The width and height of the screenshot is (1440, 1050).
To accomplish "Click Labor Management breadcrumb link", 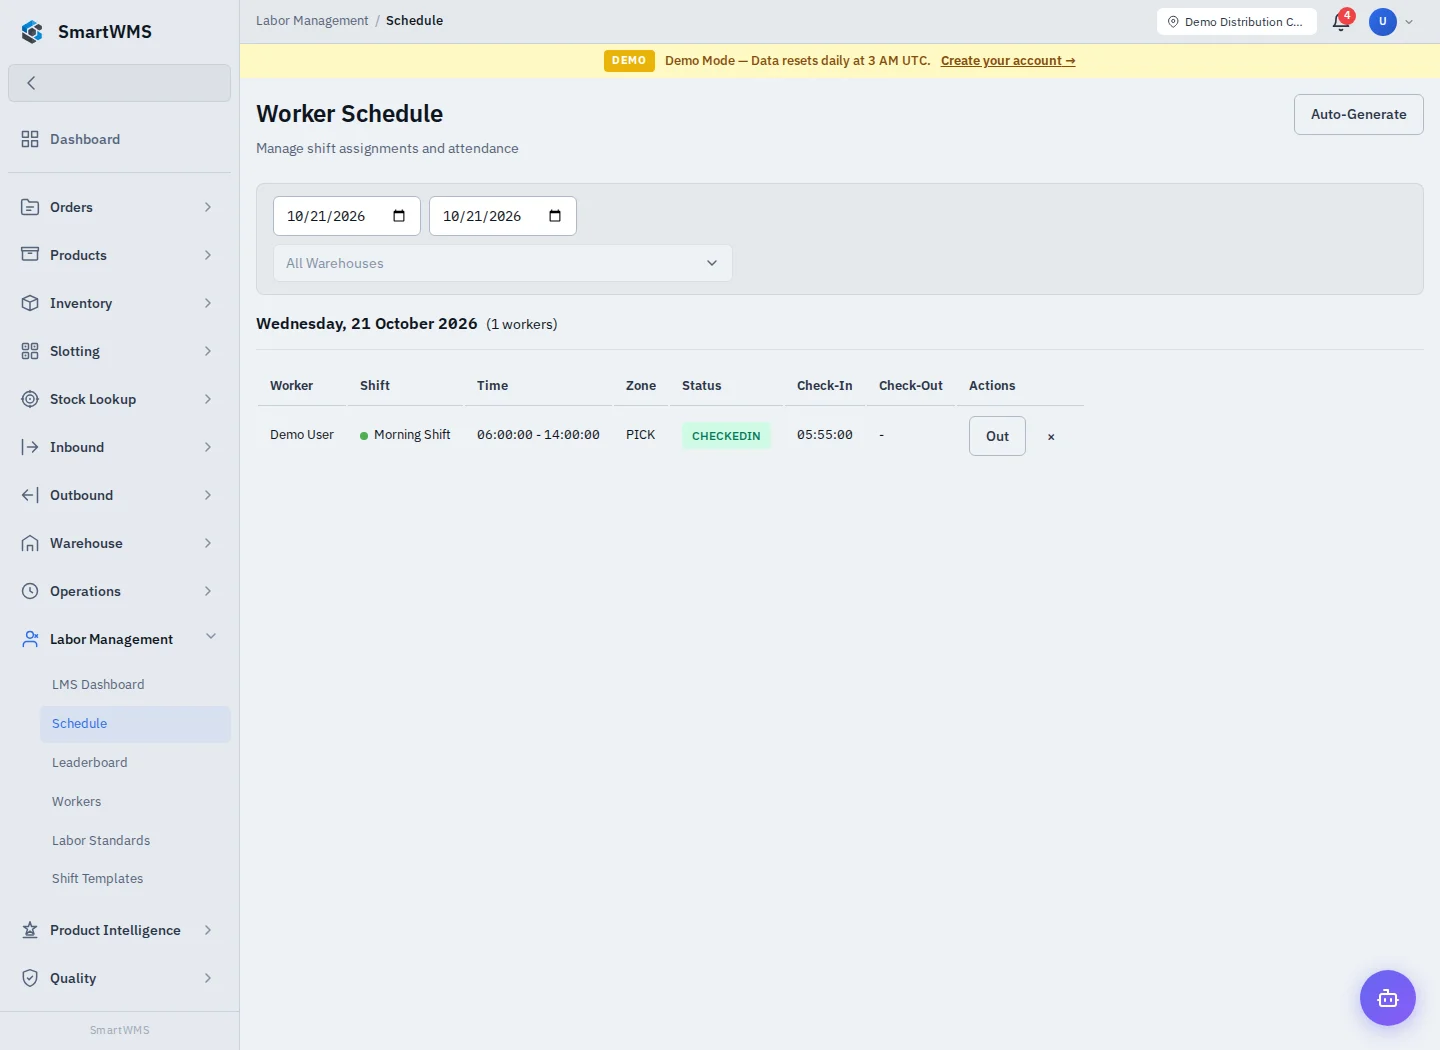I will point(312,21).
